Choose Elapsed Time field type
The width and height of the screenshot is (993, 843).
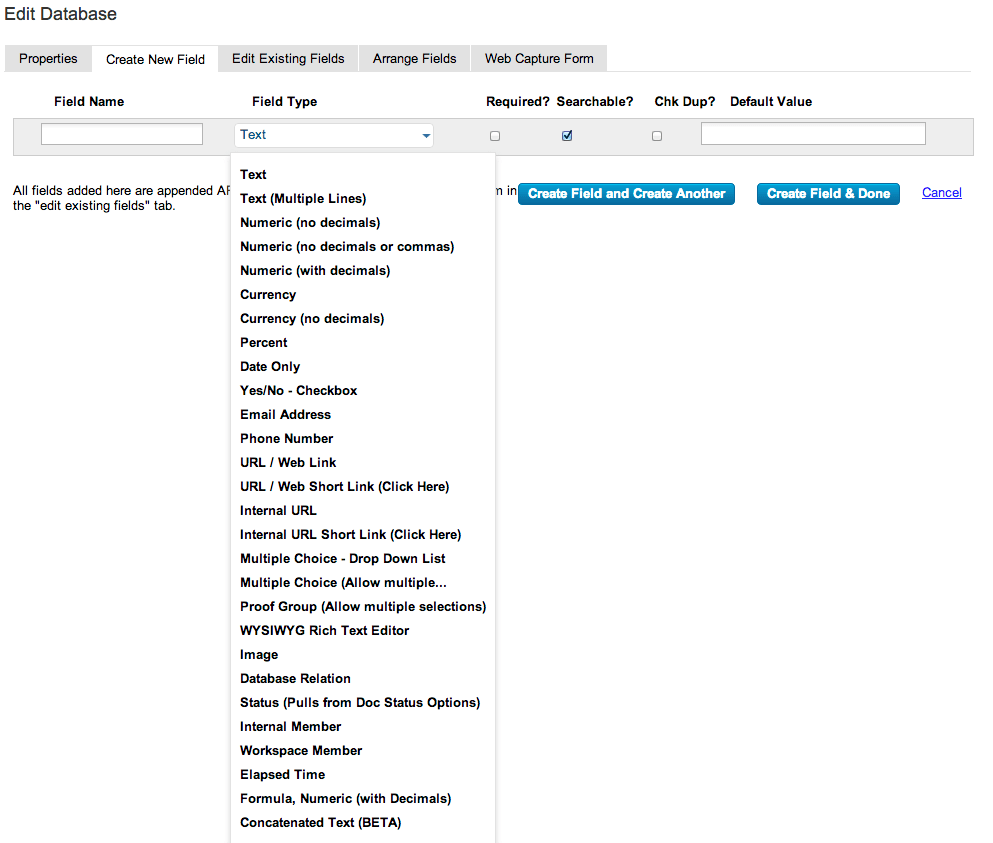click(282, 774)
